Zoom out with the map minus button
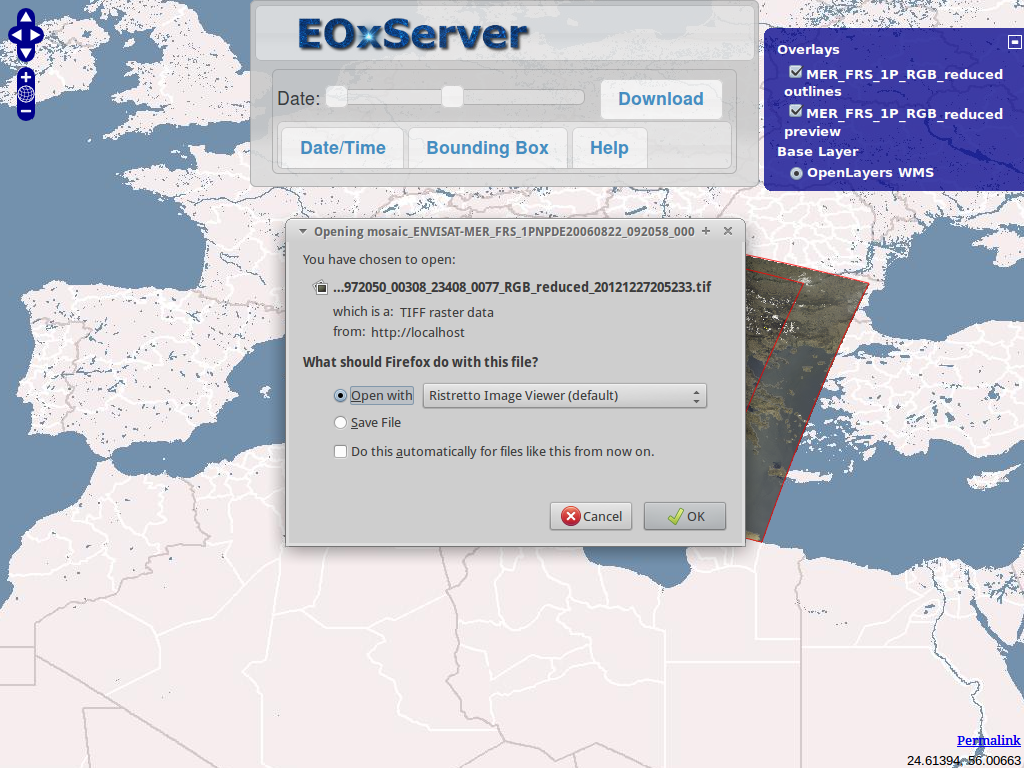Screen dimensions: 1024x768 tap(25, 111)
